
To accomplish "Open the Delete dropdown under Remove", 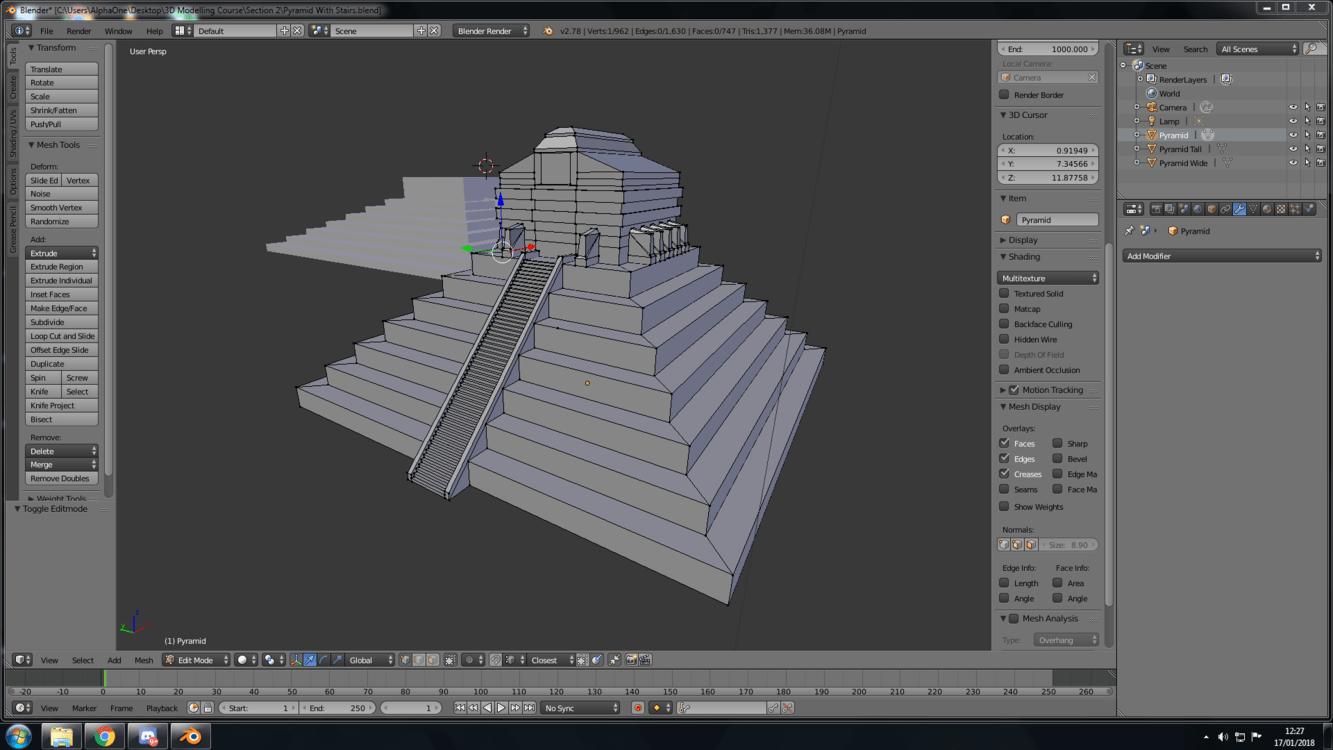I will [62, 451].
